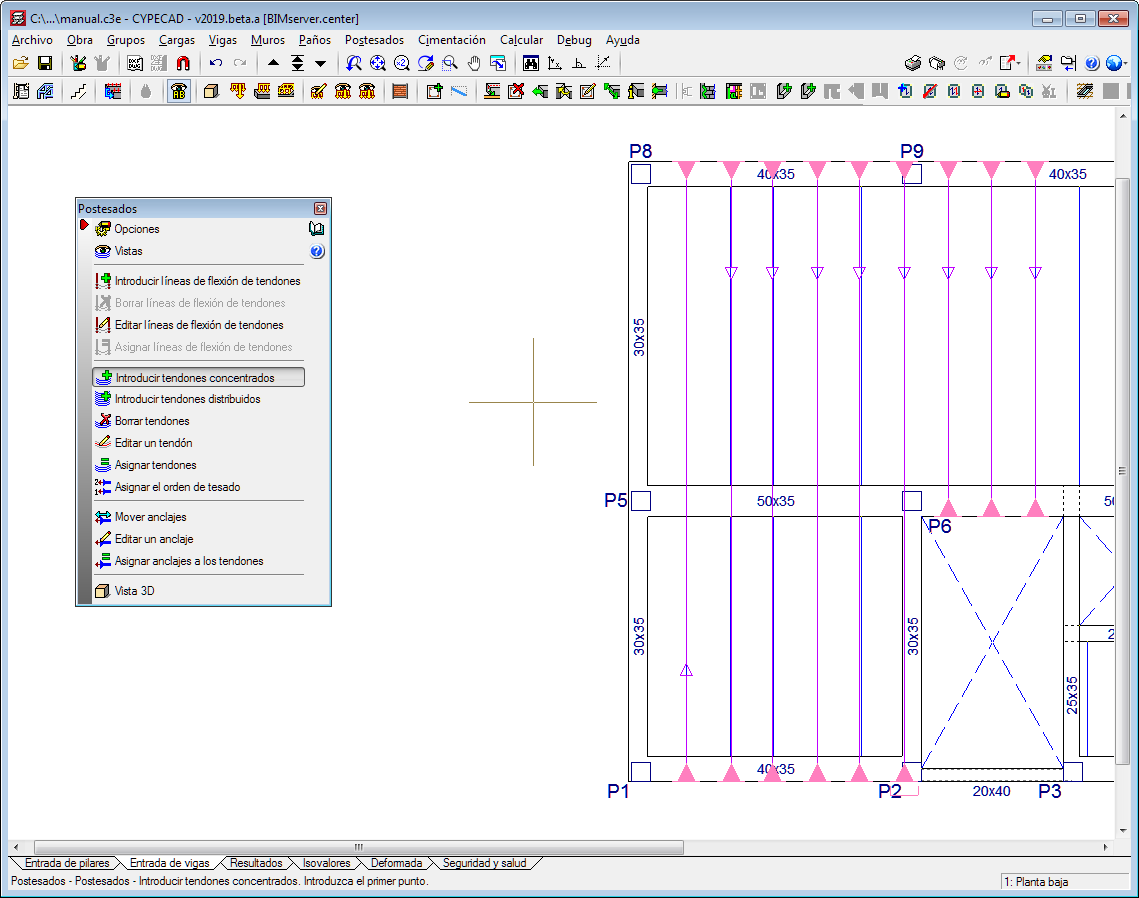
Task: Click the undo arrow in the toolbar
Action: (216, 63)
